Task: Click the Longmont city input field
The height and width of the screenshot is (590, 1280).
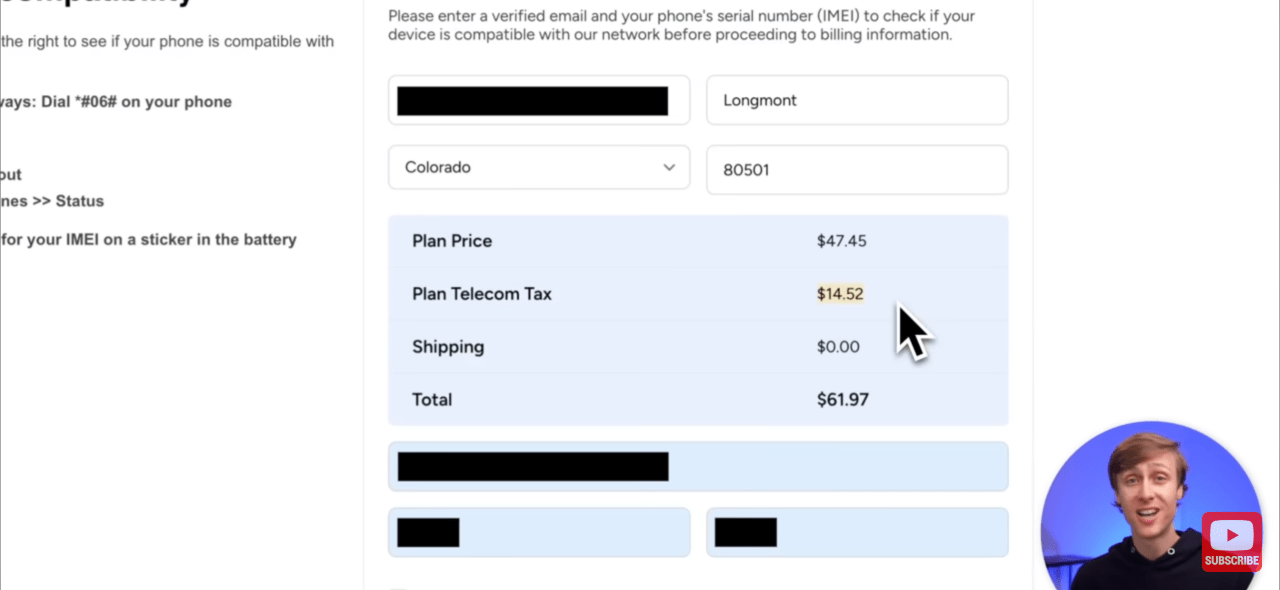Action: [857, 100]
